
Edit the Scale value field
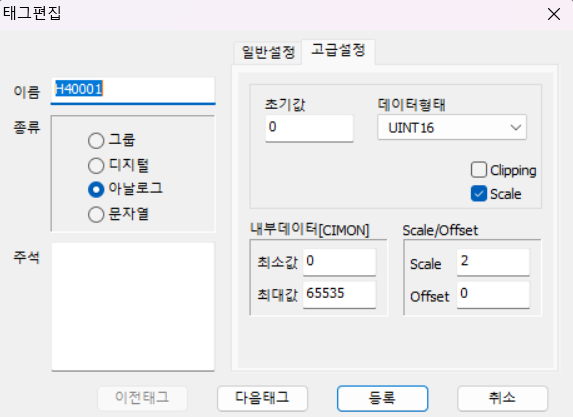click(x=493, y=262)
